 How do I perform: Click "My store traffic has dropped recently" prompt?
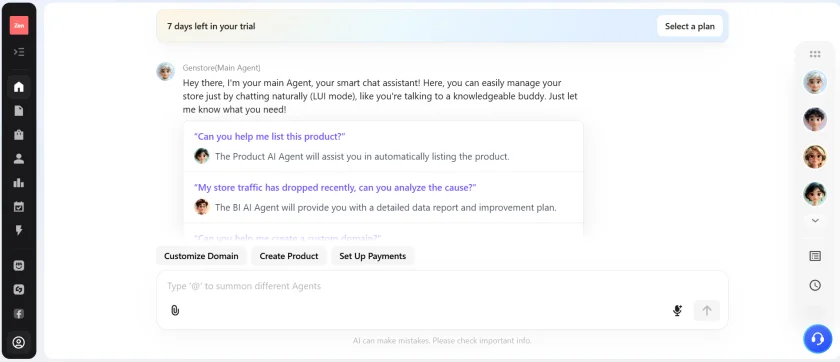335,187
